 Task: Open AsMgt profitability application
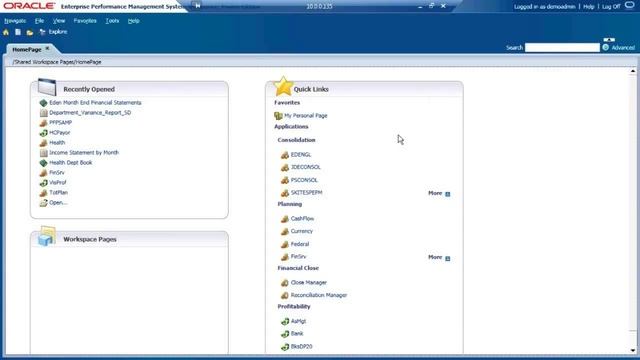click(298, 321)
